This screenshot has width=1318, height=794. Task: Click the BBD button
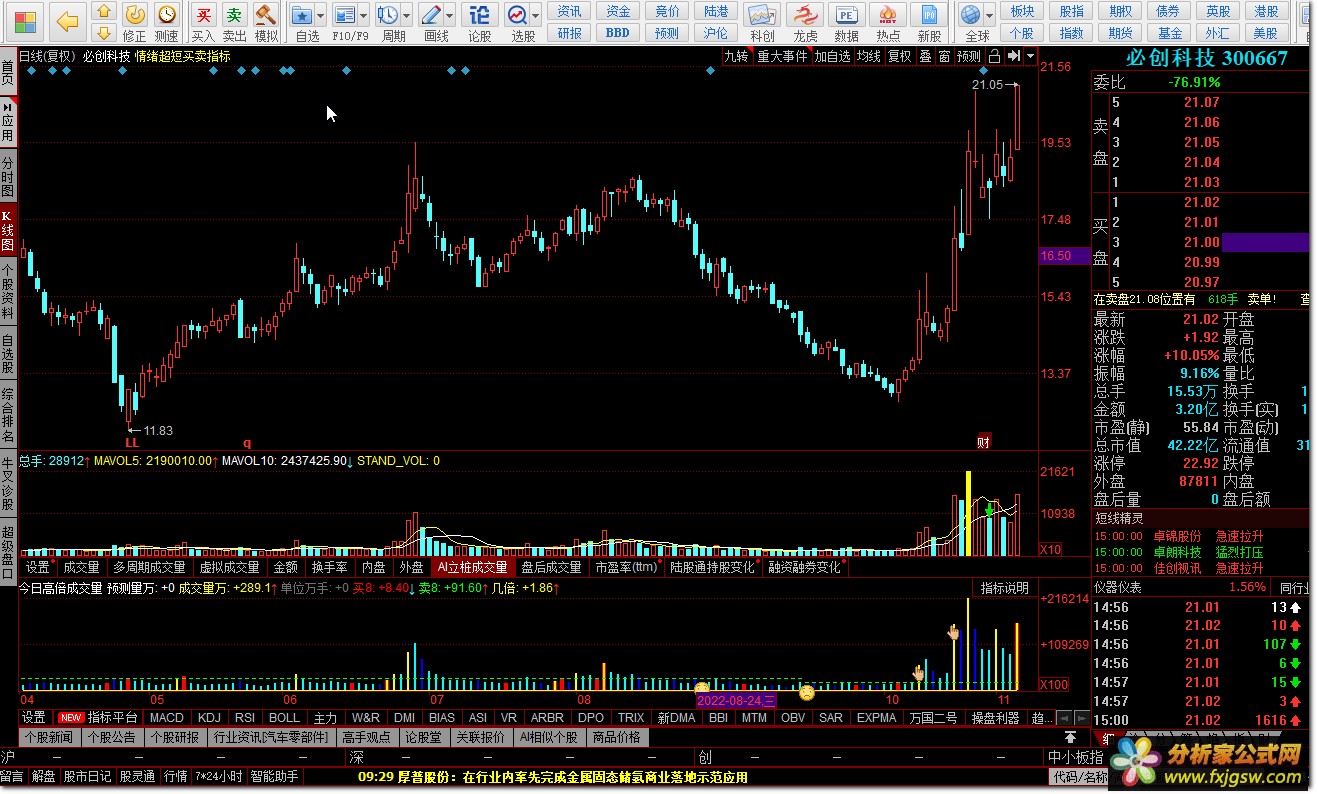pos(618,32)
